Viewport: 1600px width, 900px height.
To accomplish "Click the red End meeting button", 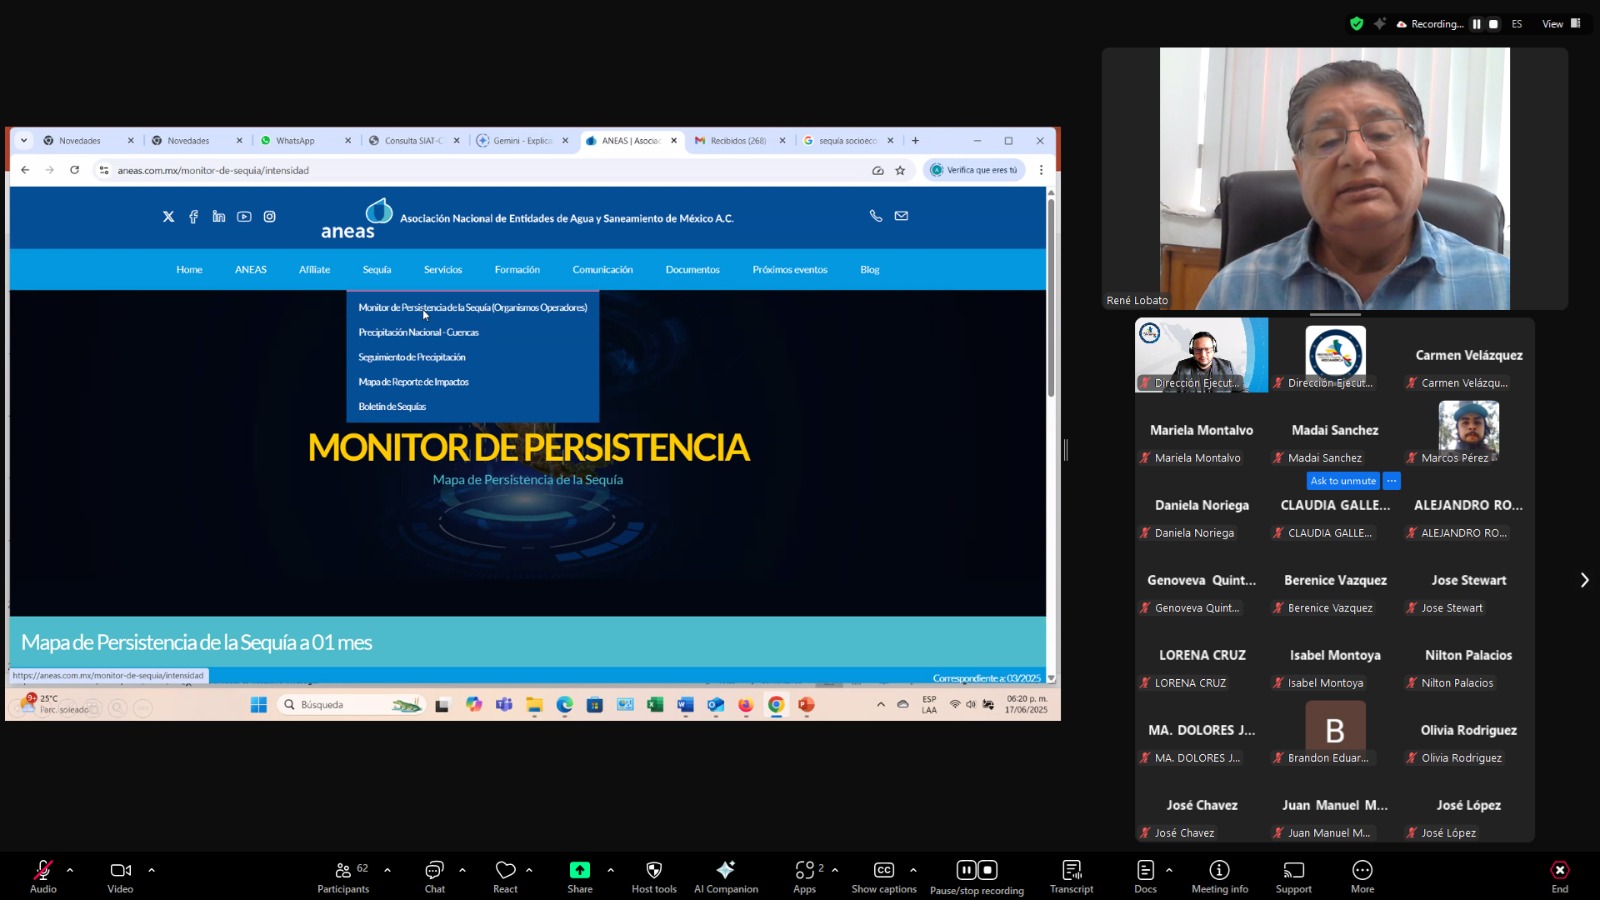I will [1560, 876].
